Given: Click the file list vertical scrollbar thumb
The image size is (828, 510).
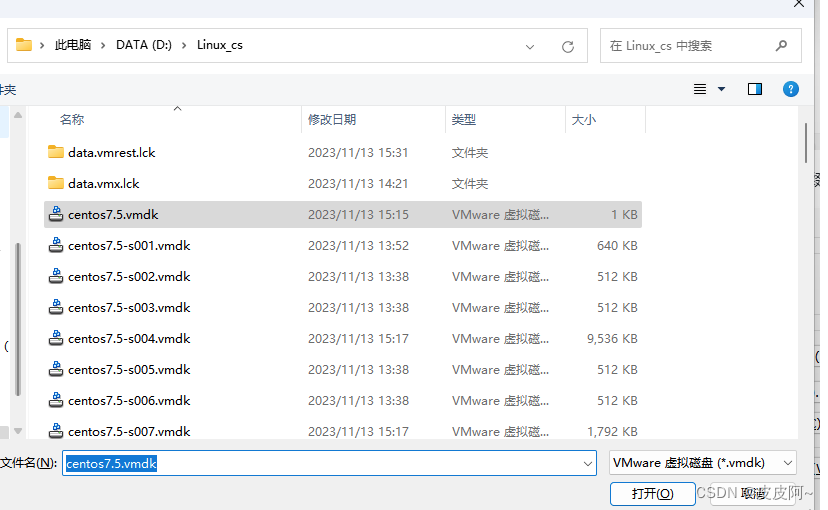Looking at the screenshot, I should click(806, 143).
